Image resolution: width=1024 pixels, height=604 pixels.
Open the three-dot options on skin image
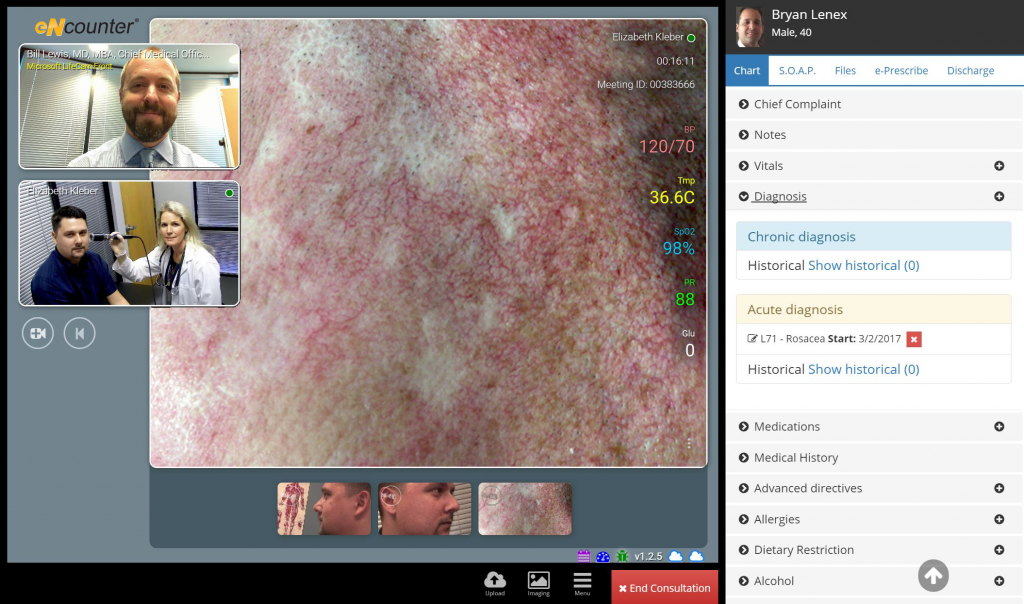[689, 443]
